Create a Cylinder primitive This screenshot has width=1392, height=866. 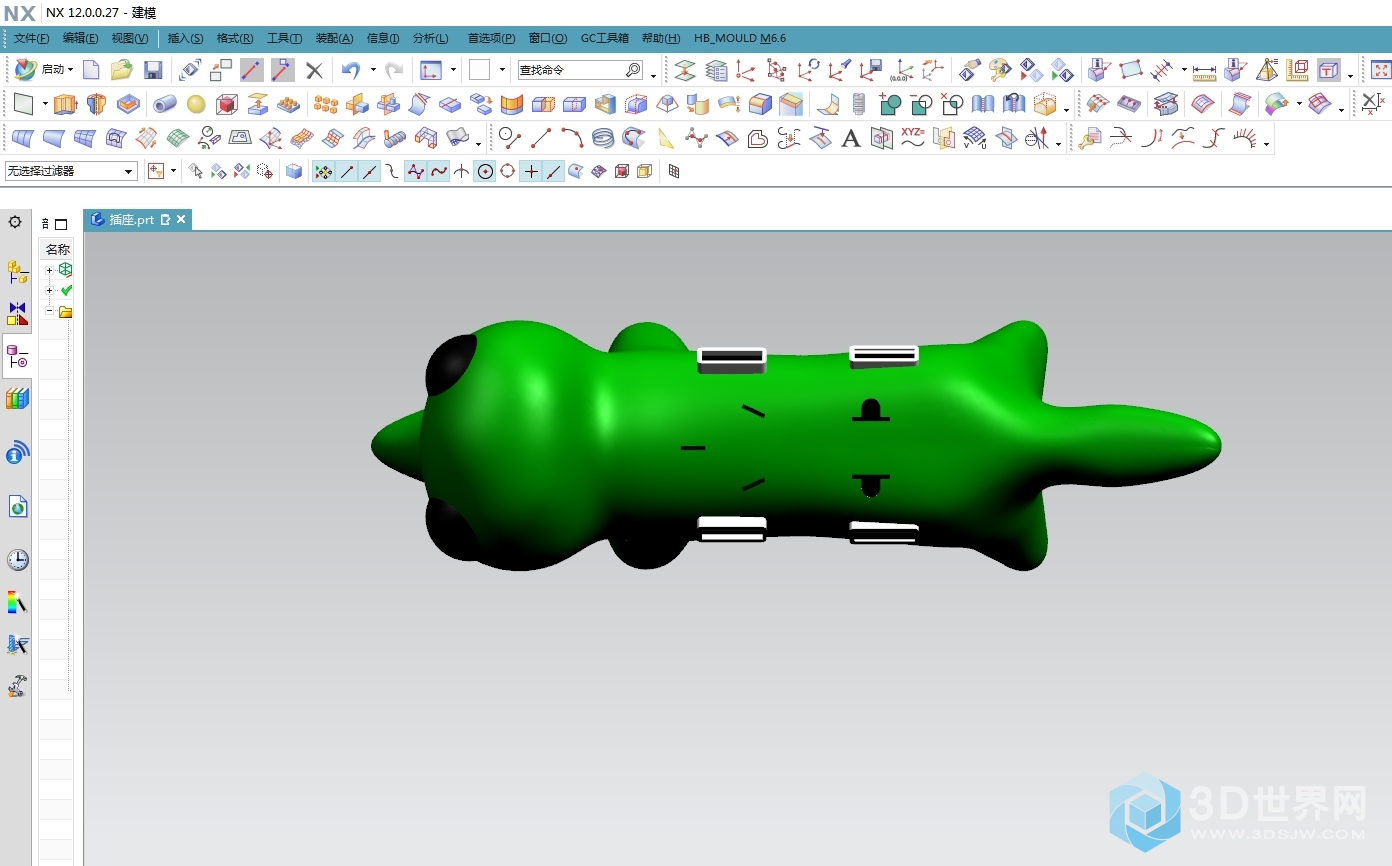coord(165,104)
